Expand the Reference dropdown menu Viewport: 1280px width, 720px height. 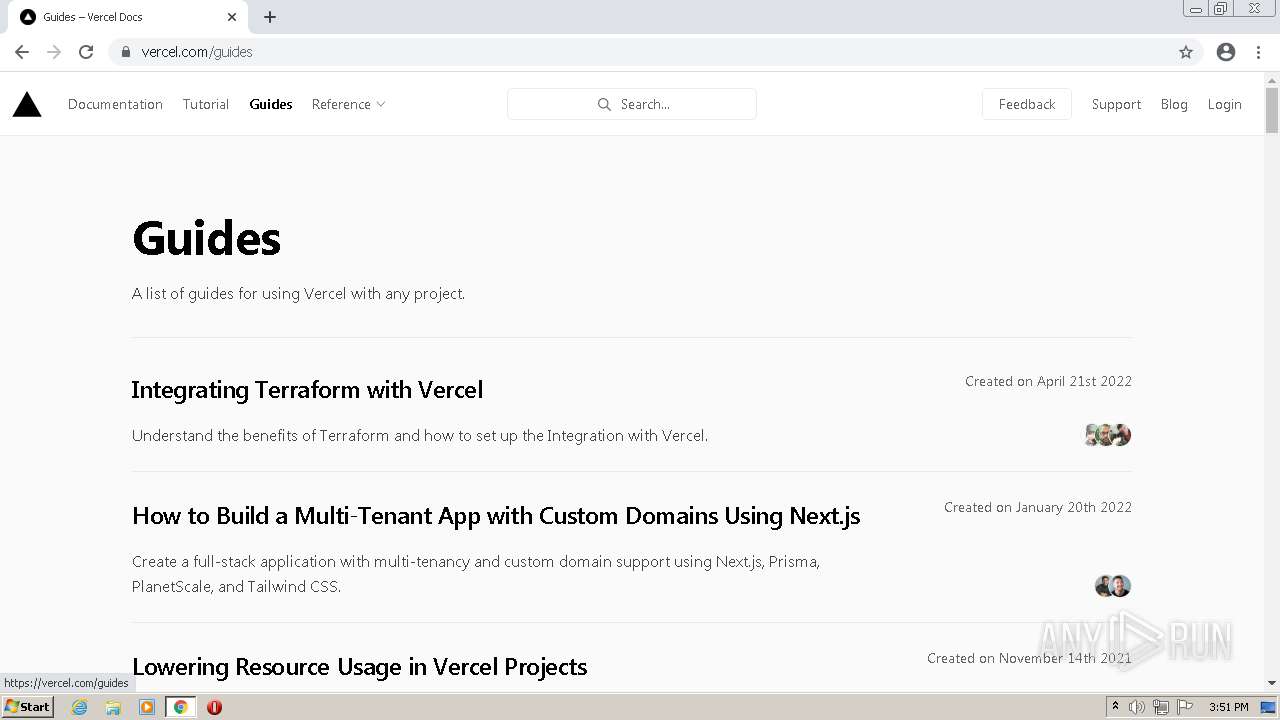[348, 104]
